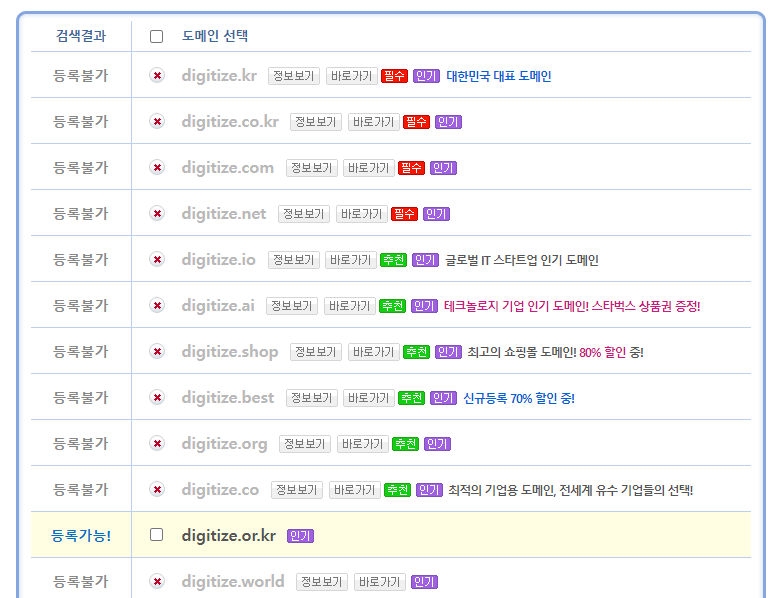The width and height of the screenshot is (784, 598).
Task: Open 정보보기 for digitize.shop
Action: coord(316,352)
